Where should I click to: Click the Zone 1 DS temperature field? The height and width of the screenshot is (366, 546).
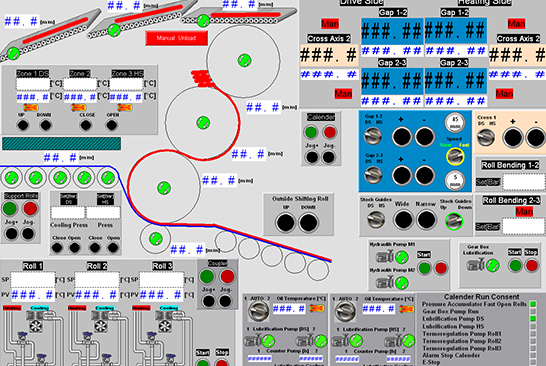click(33, 84)
